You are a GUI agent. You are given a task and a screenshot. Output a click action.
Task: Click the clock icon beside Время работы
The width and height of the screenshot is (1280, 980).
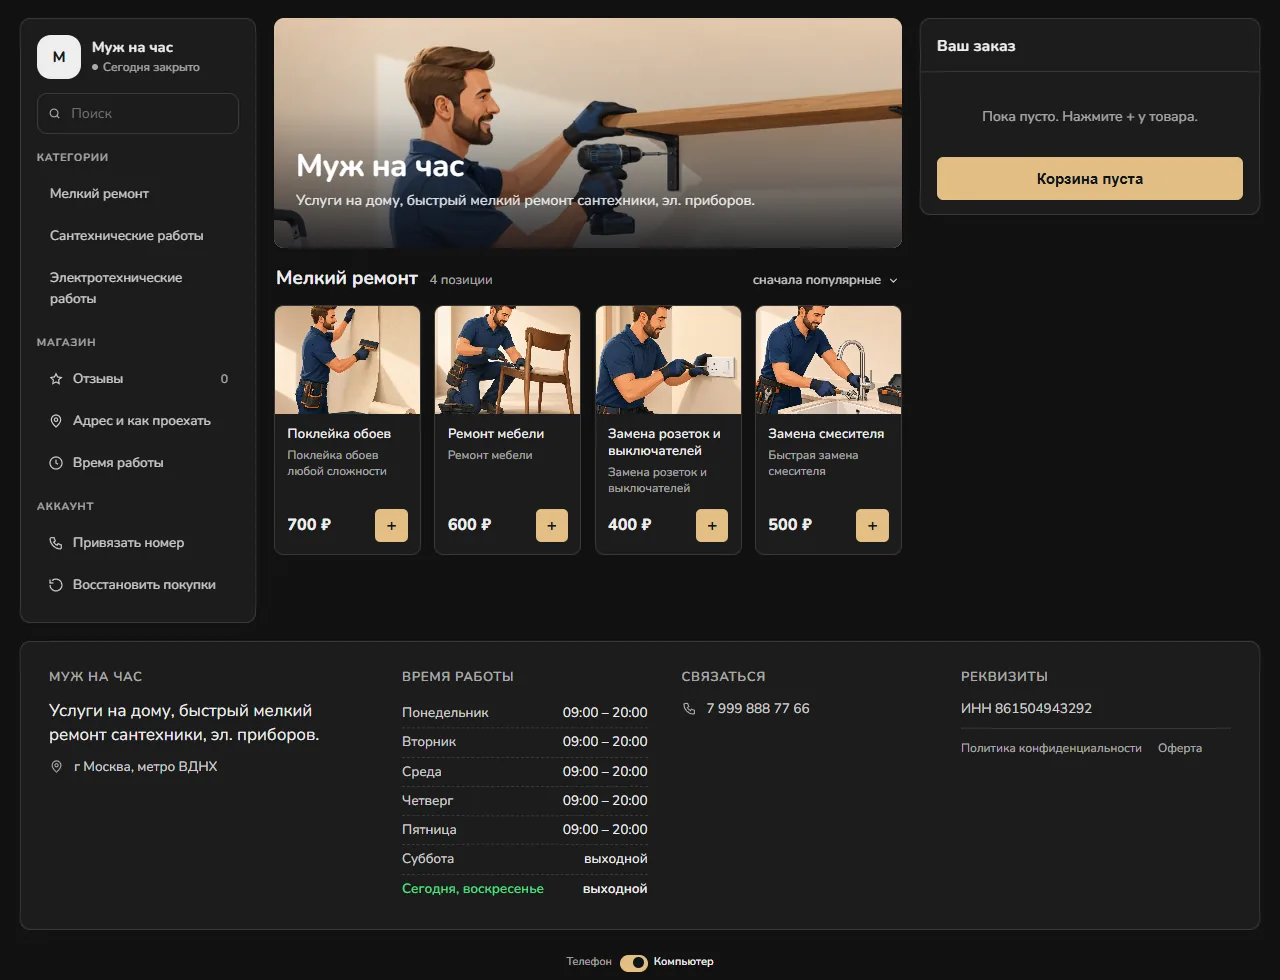coord(56,463)
